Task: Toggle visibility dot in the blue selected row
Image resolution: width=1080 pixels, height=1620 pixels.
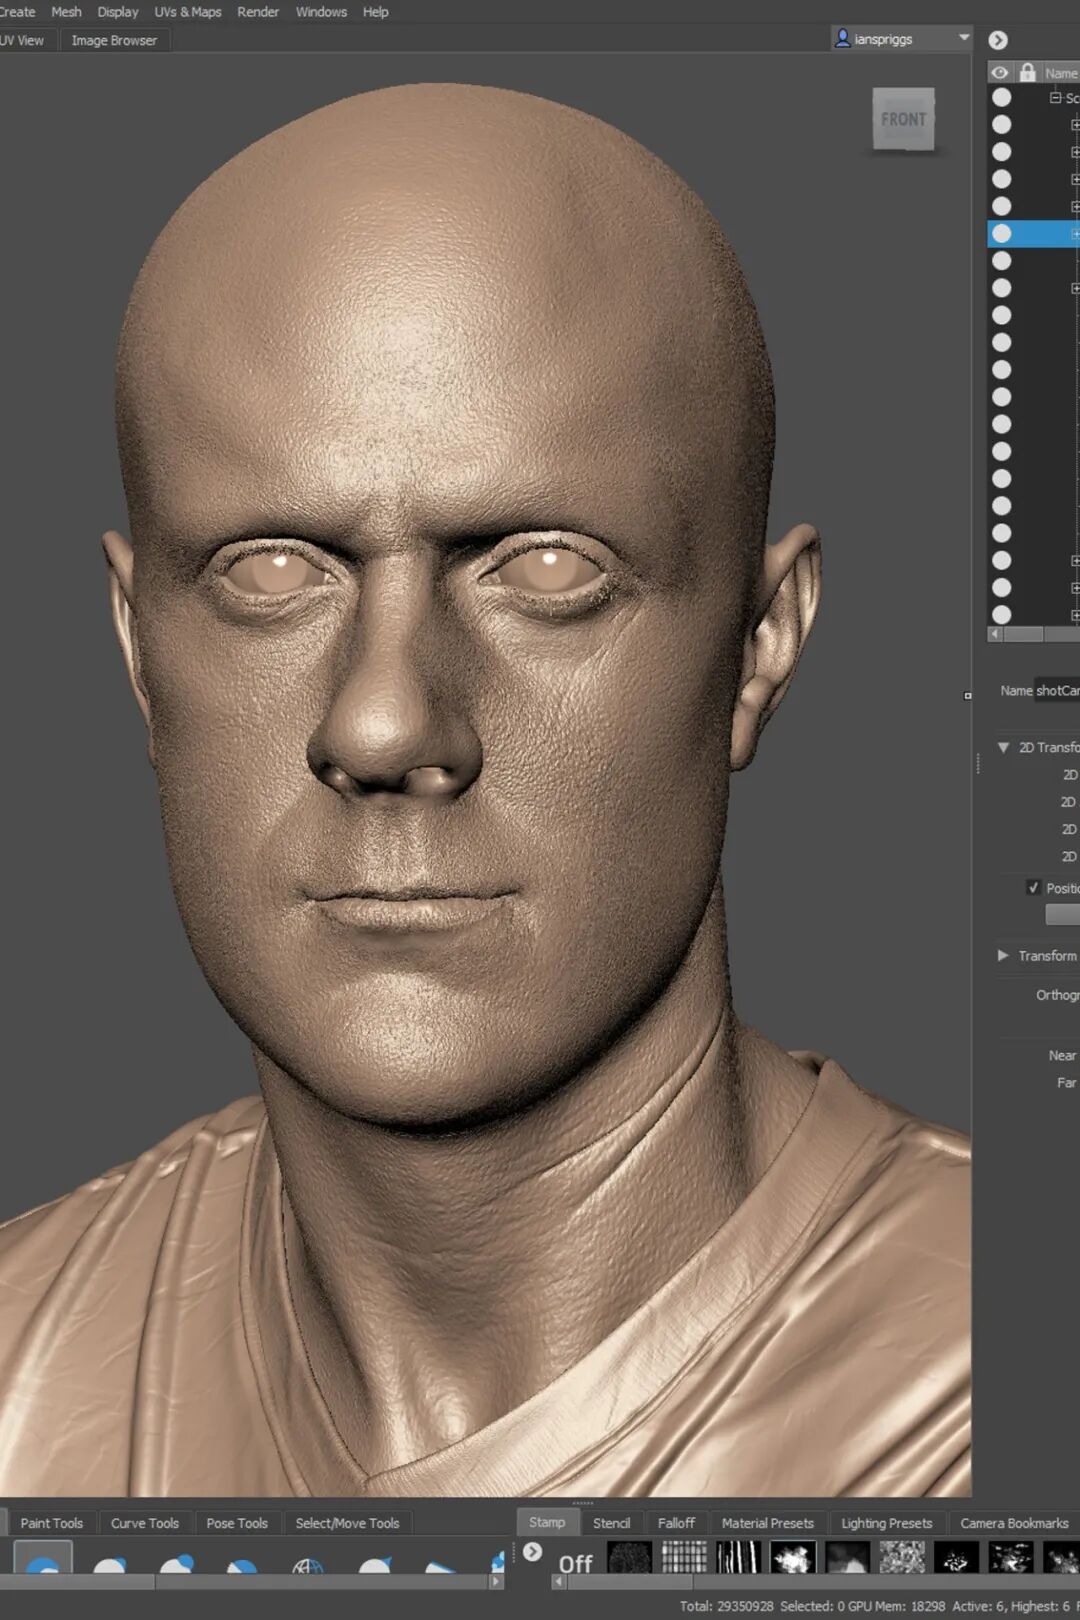Action: pyautogui.click(x=1001, y=233)
